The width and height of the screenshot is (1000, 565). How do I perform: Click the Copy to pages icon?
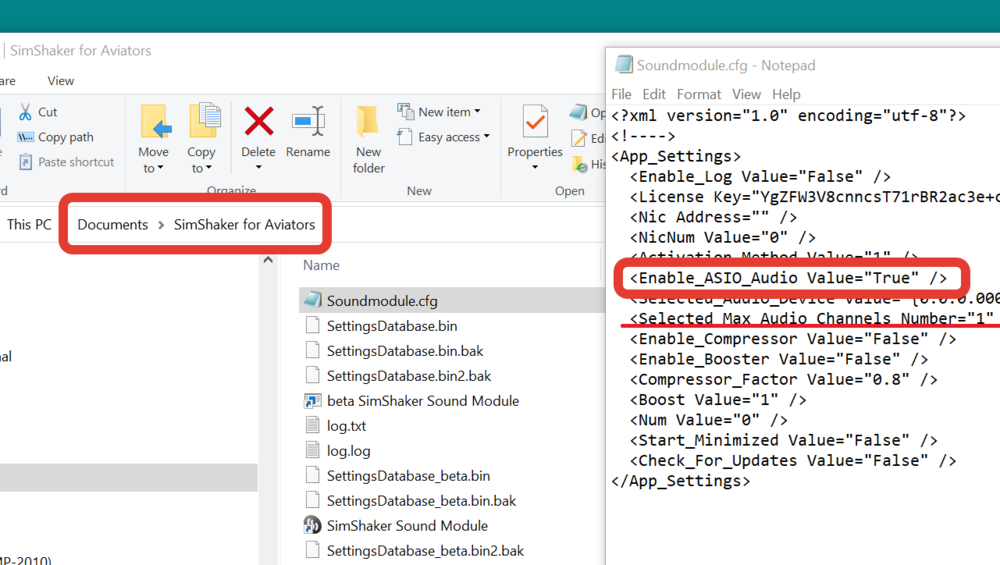(204, 121)
